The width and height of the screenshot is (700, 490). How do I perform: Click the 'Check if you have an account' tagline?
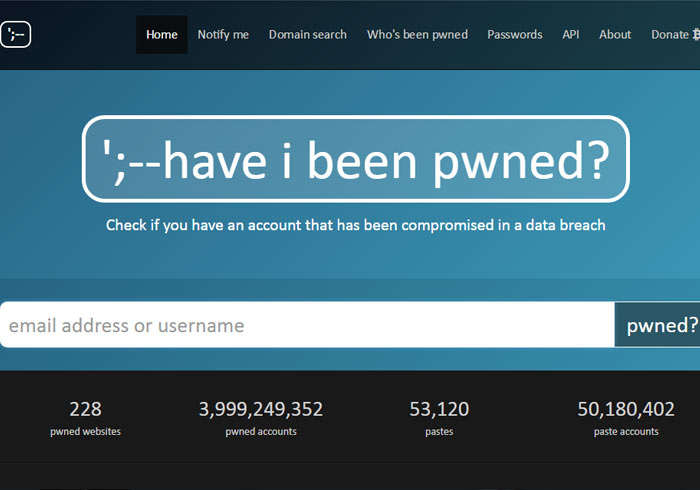[x=356, y=225]
